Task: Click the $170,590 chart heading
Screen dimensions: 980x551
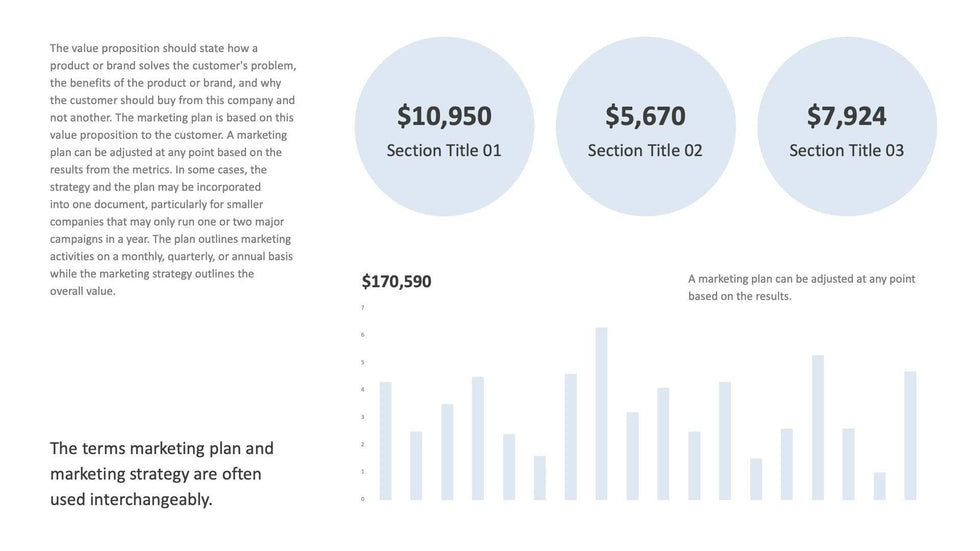Action: tap(397, 282)
